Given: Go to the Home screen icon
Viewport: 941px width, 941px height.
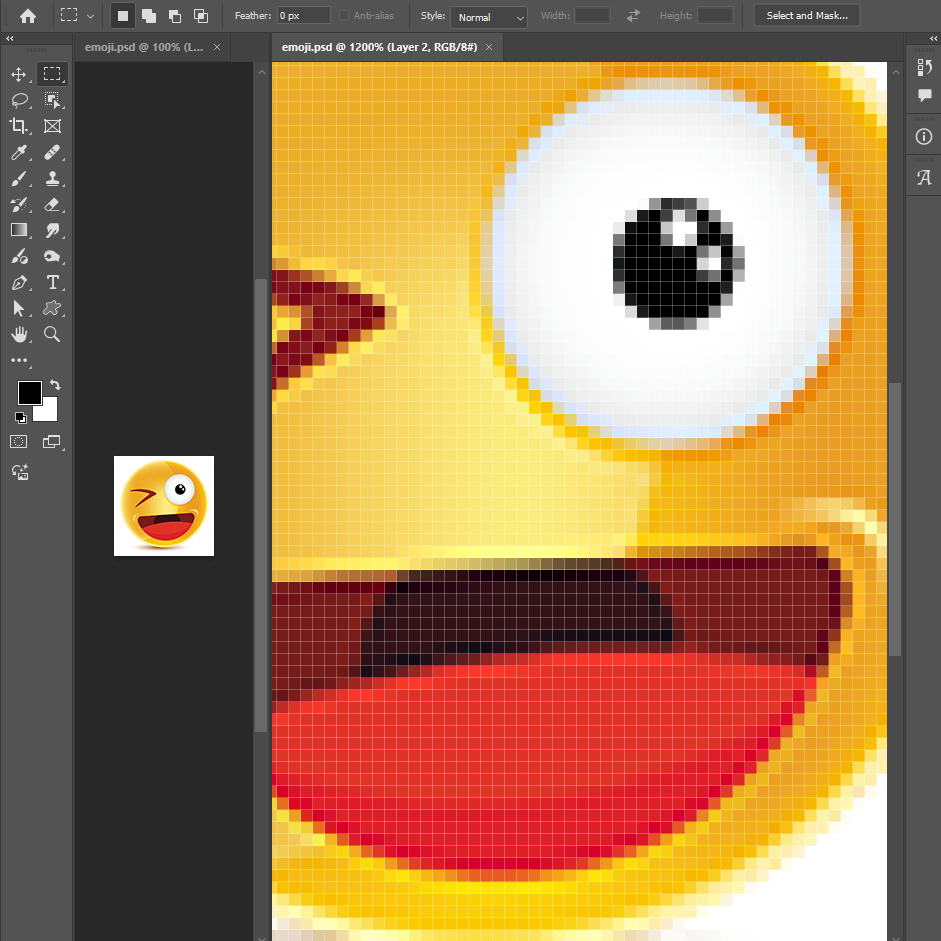Looking at the screenshot, I should (x=28, y=16).
